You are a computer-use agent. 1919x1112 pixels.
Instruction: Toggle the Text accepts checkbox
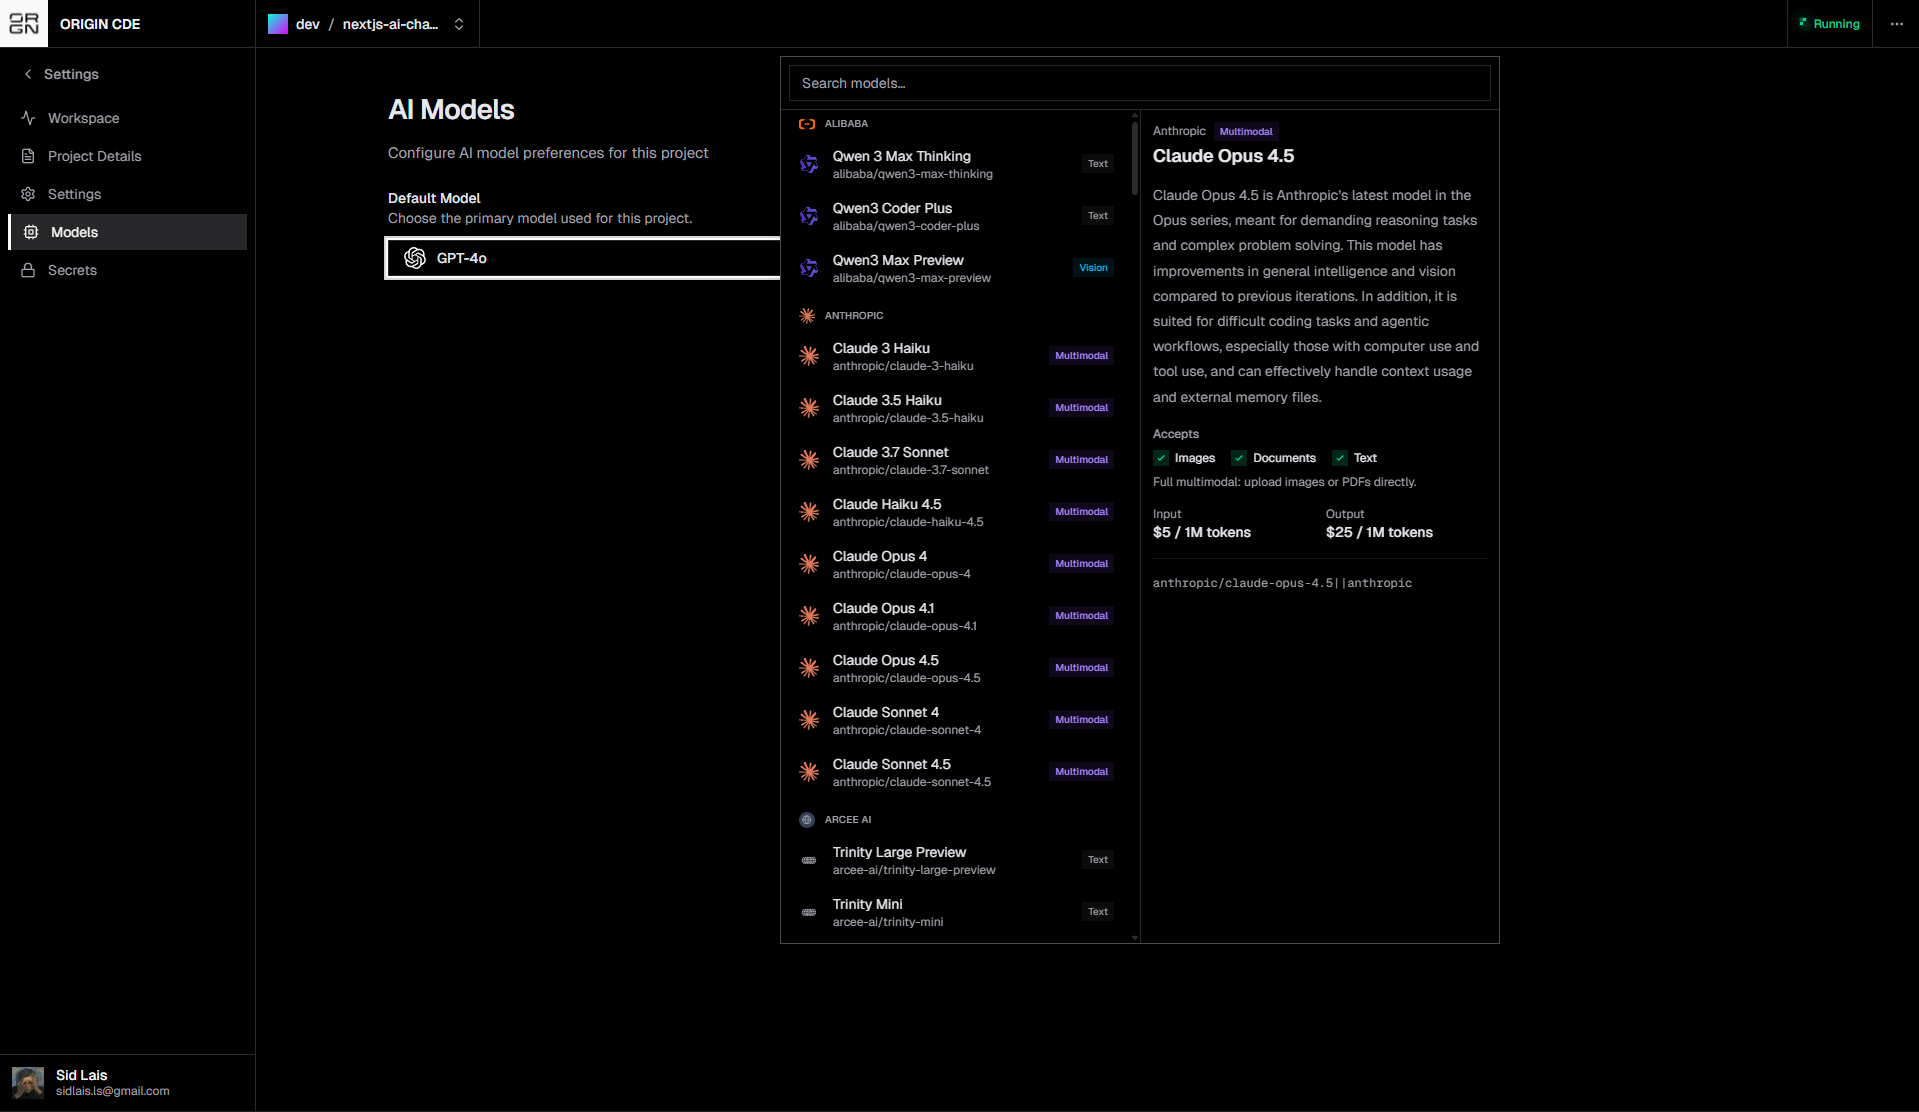(x=1340, y=458)
